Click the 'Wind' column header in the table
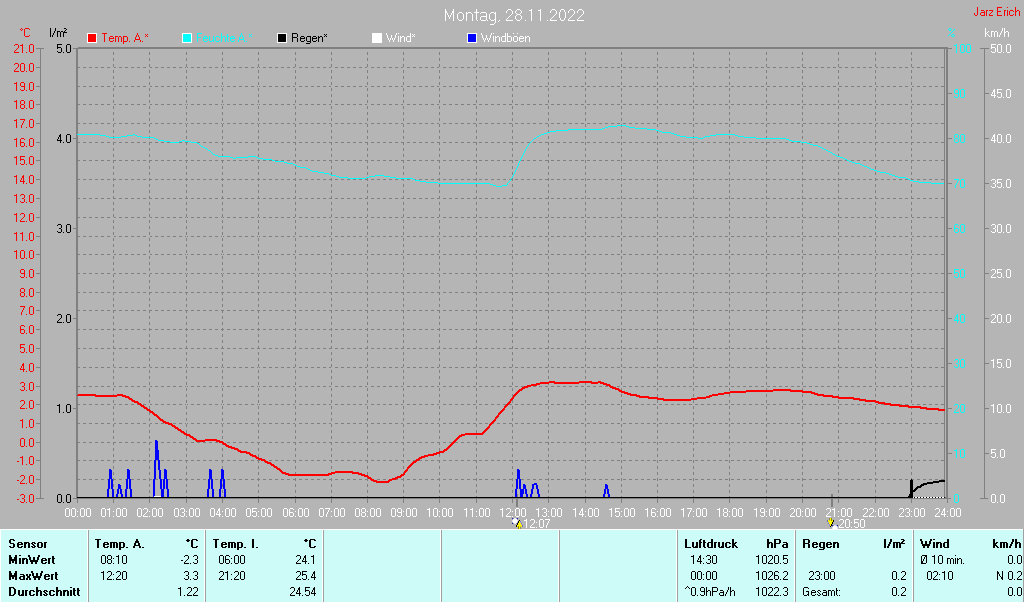The width and height of the screenshot is (1024, 602). point(935,544)
